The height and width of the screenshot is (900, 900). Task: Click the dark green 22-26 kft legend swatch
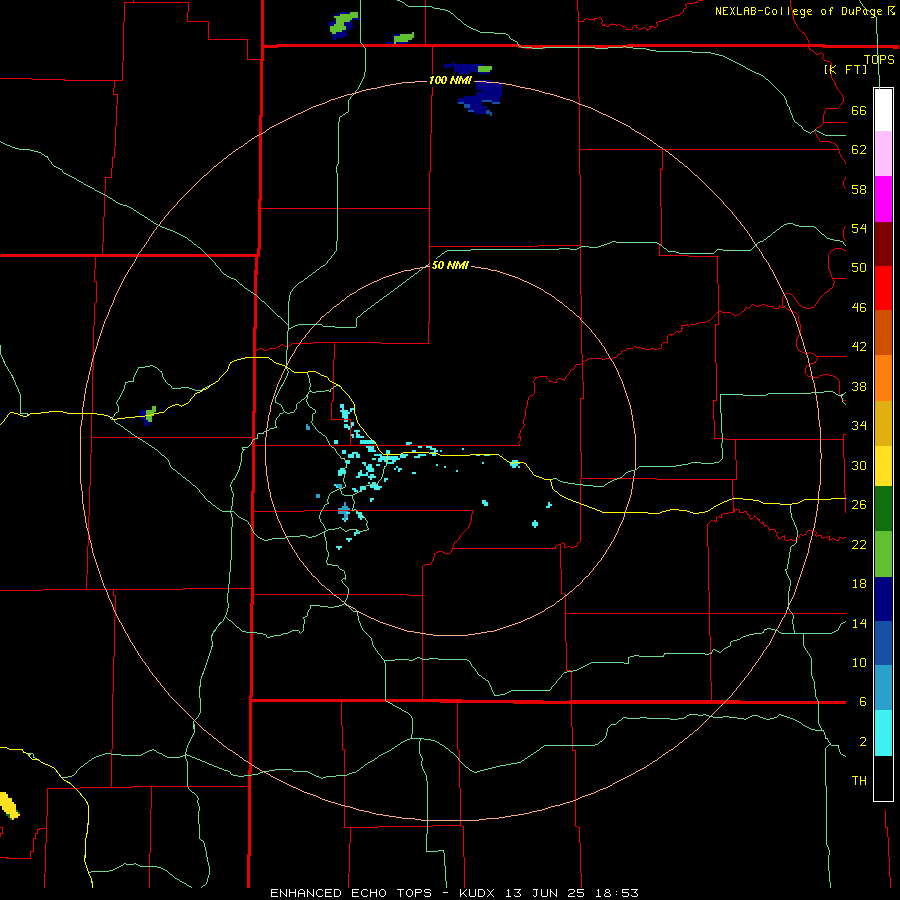coord(883,509)
